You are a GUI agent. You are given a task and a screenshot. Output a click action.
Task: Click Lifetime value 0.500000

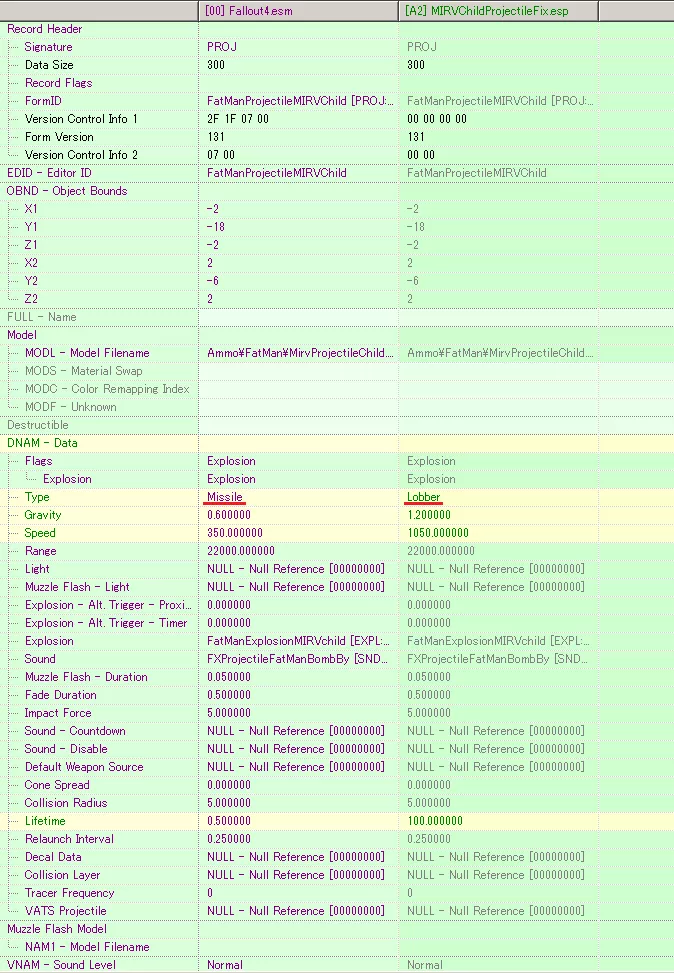[x=229, y=821]
